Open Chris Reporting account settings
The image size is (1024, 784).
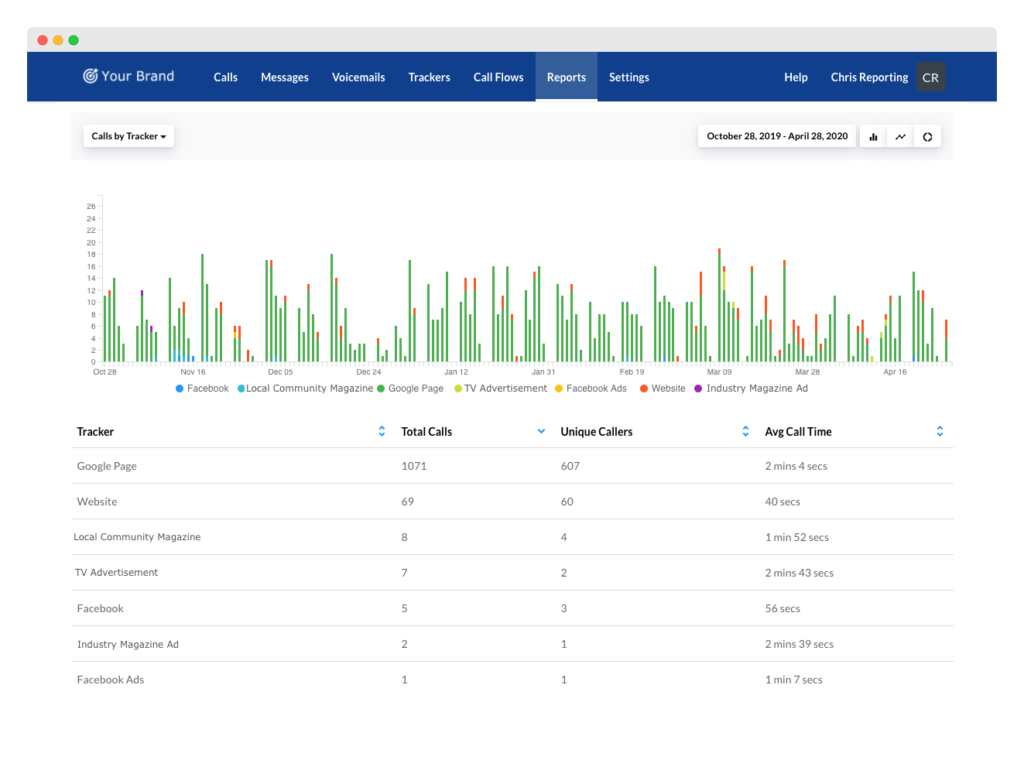click(x=868, y=76)
